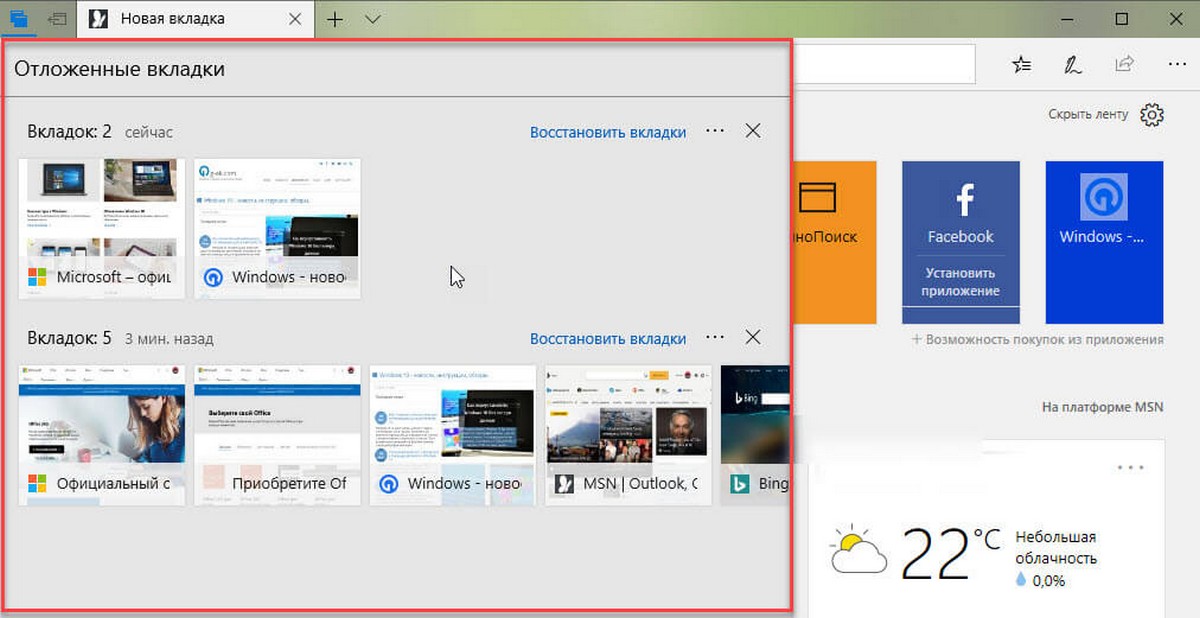The height and width of the screenshot is (618, 1200).
Task: Open the set-aside tabs panel icon
Action: [x=19, y=18]
